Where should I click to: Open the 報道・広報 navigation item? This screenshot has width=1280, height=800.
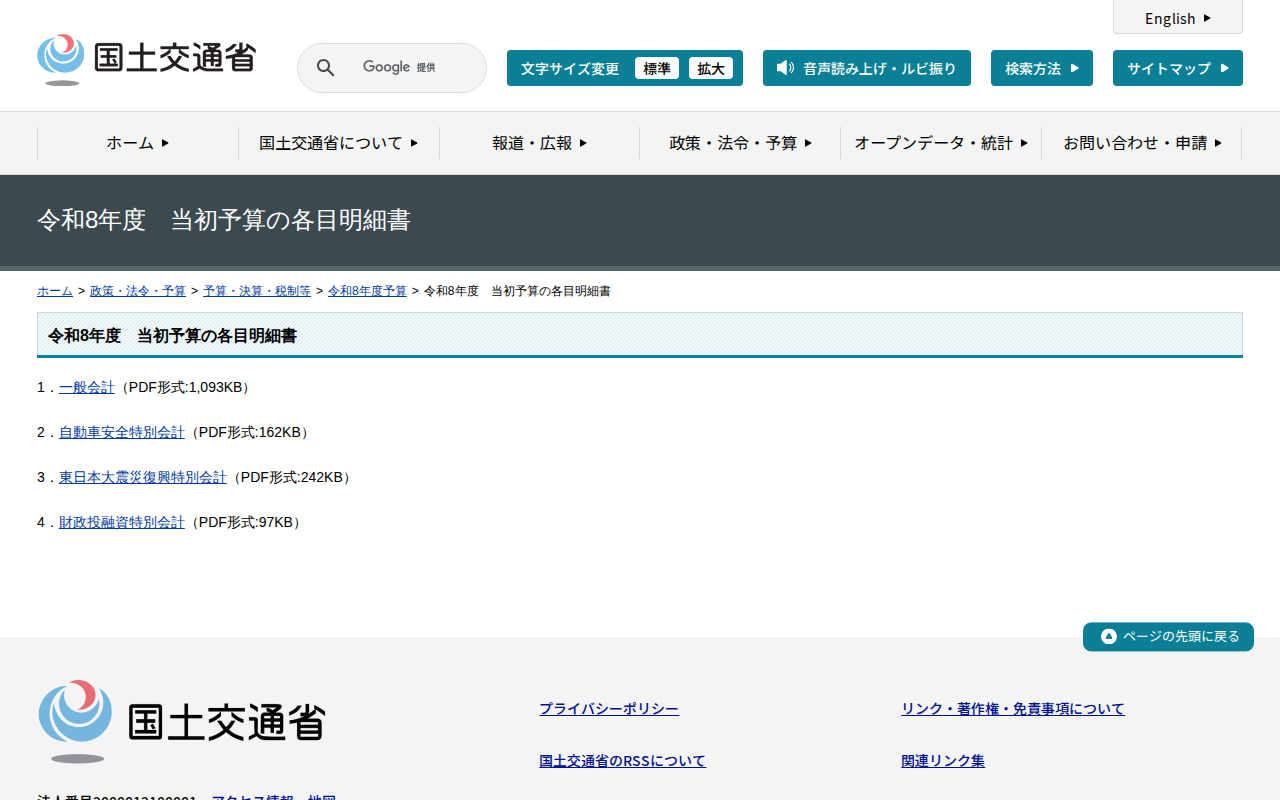pos(540,143)
